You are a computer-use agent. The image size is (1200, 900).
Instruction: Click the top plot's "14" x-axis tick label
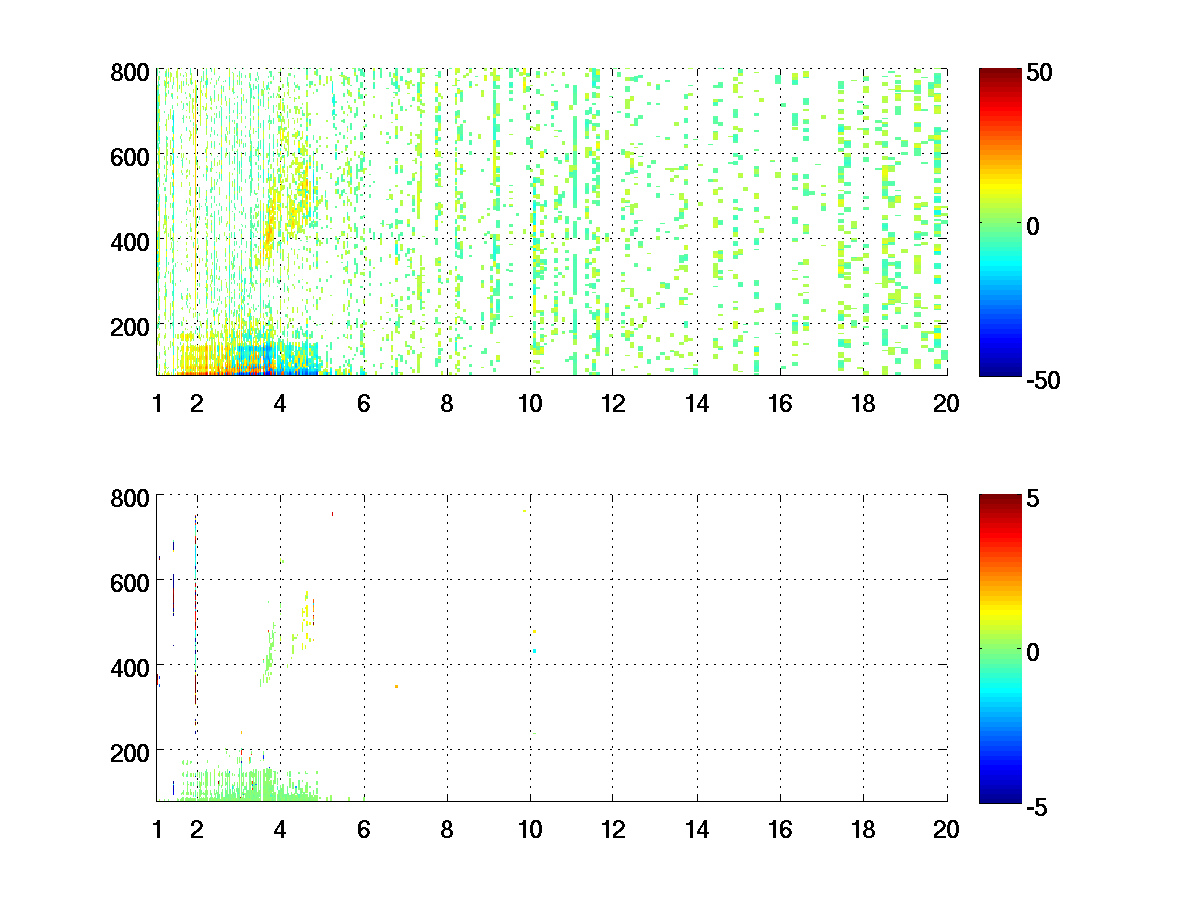point(697,404)
